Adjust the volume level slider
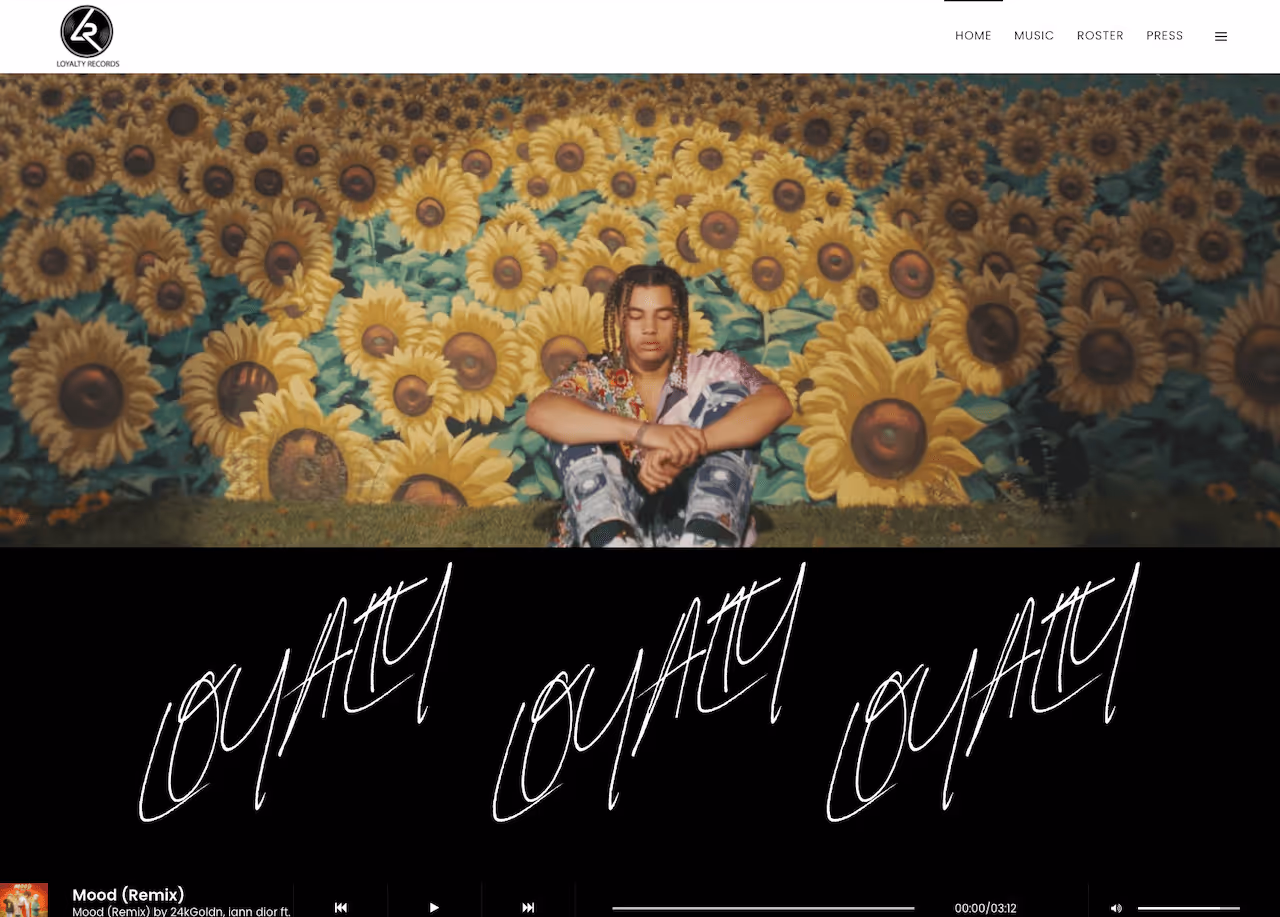This screenshot has width=1280, height=917. click(x=1189, y=908)
